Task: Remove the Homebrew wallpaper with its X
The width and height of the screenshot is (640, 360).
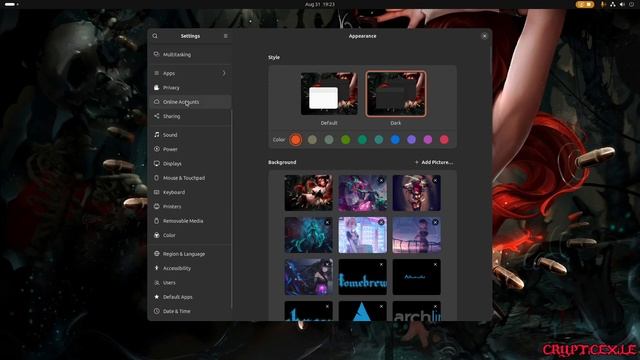Action: [381, 264]
